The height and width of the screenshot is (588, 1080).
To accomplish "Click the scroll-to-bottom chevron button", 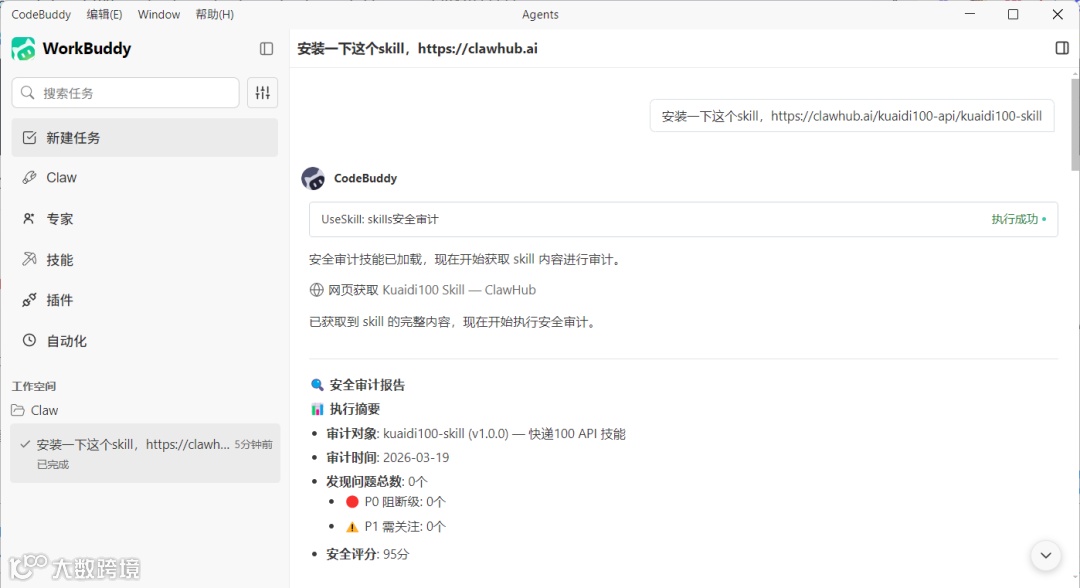I will 1046,556.
